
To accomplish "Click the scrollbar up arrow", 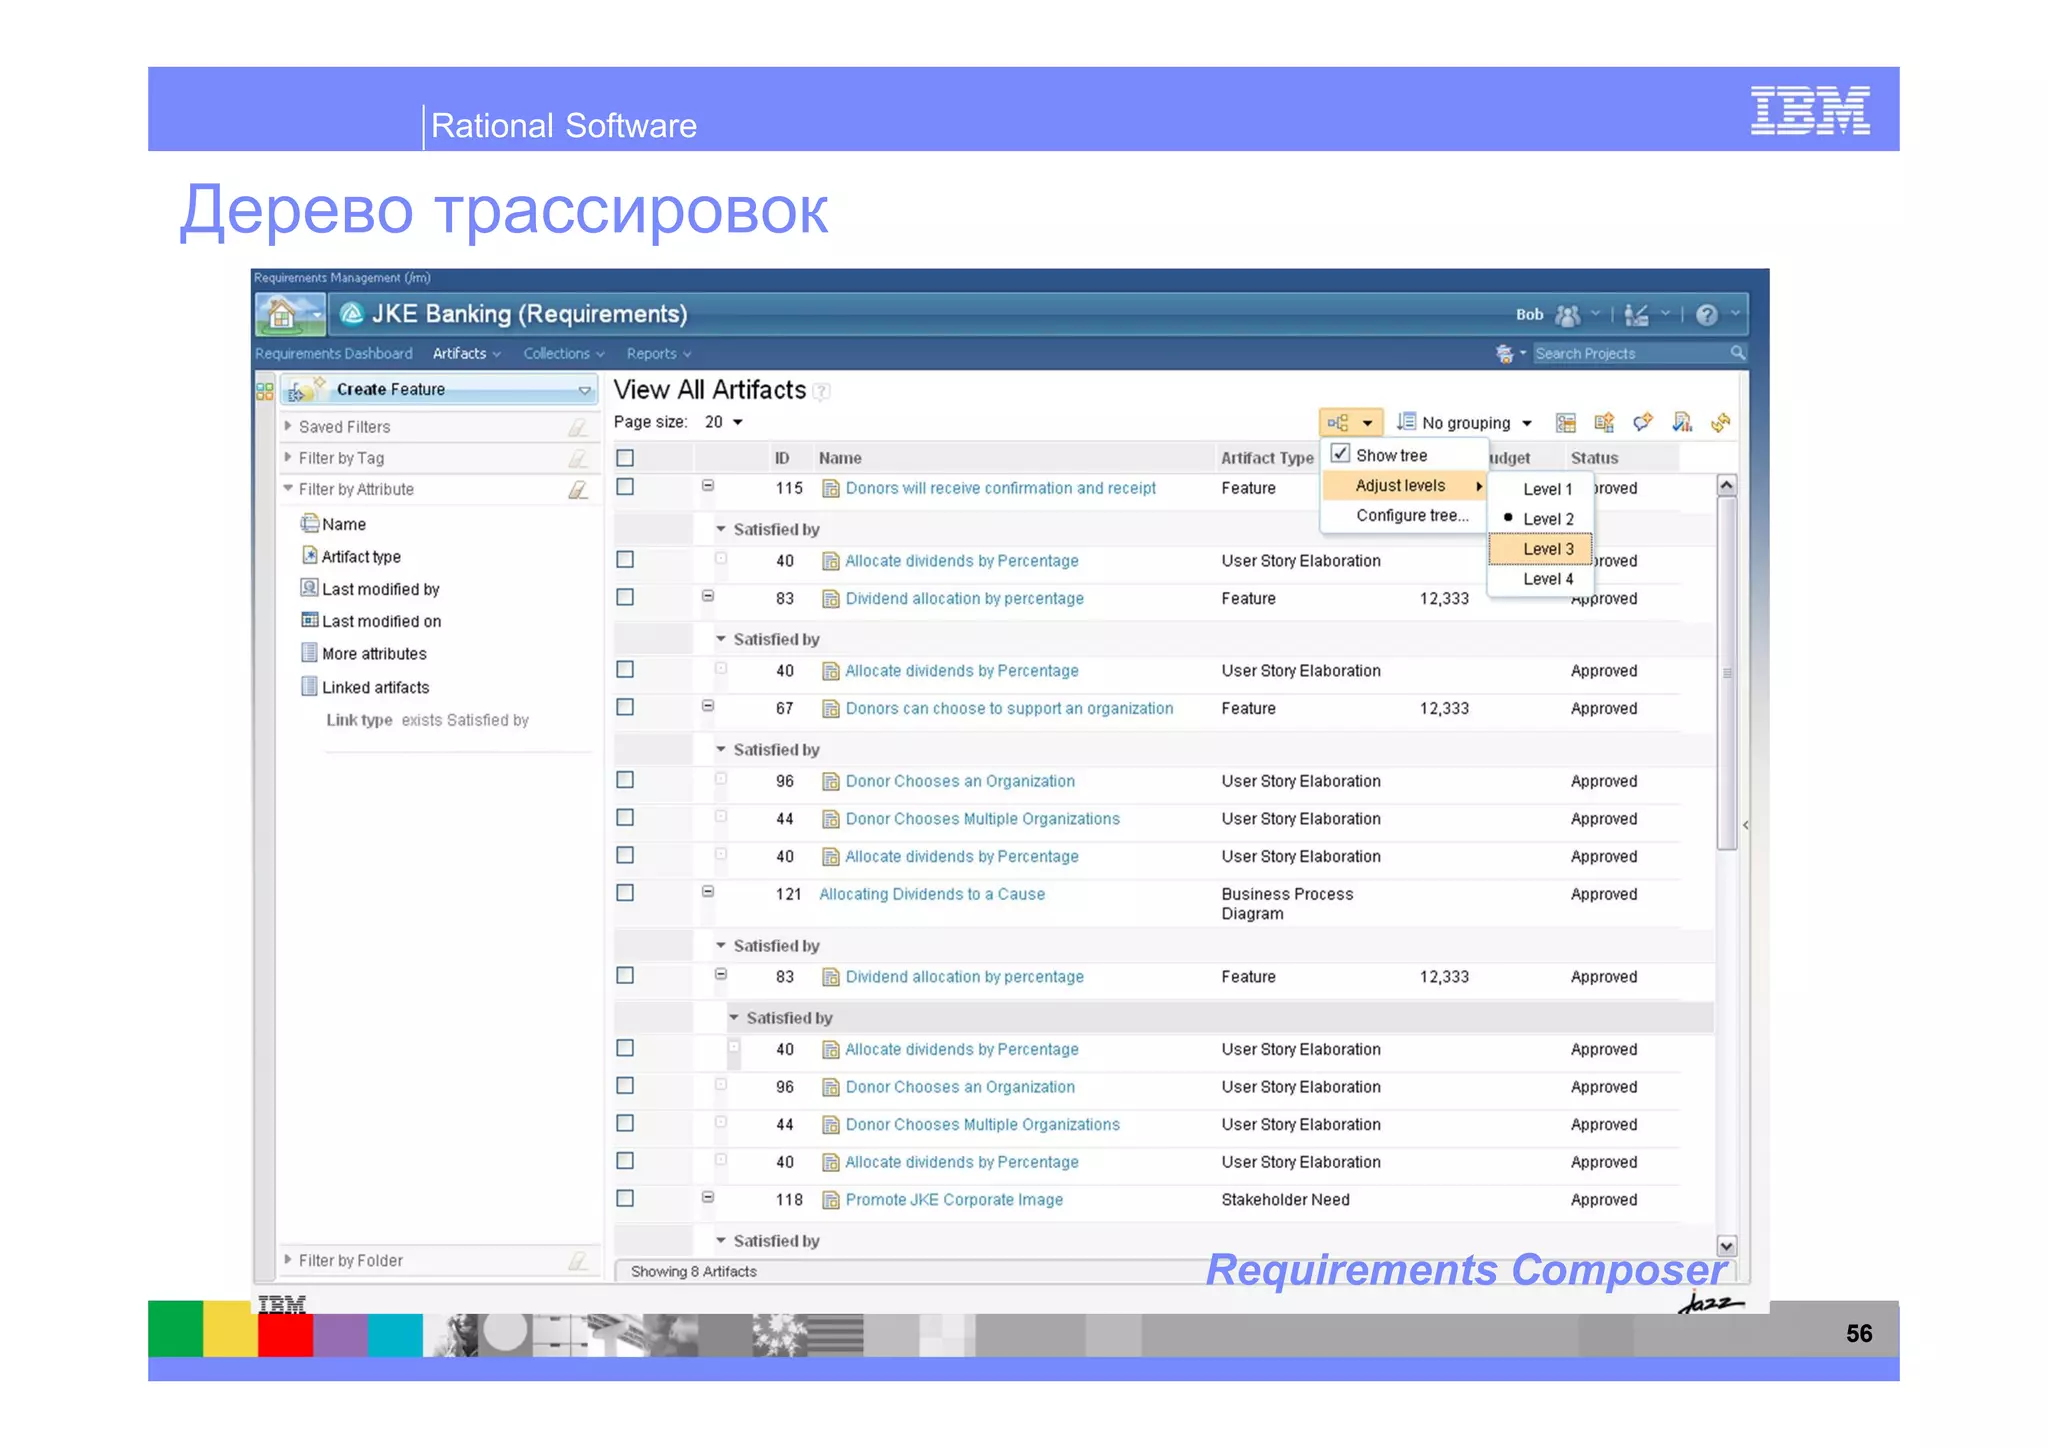I will pyautogui.click(x=1727, y=486).
